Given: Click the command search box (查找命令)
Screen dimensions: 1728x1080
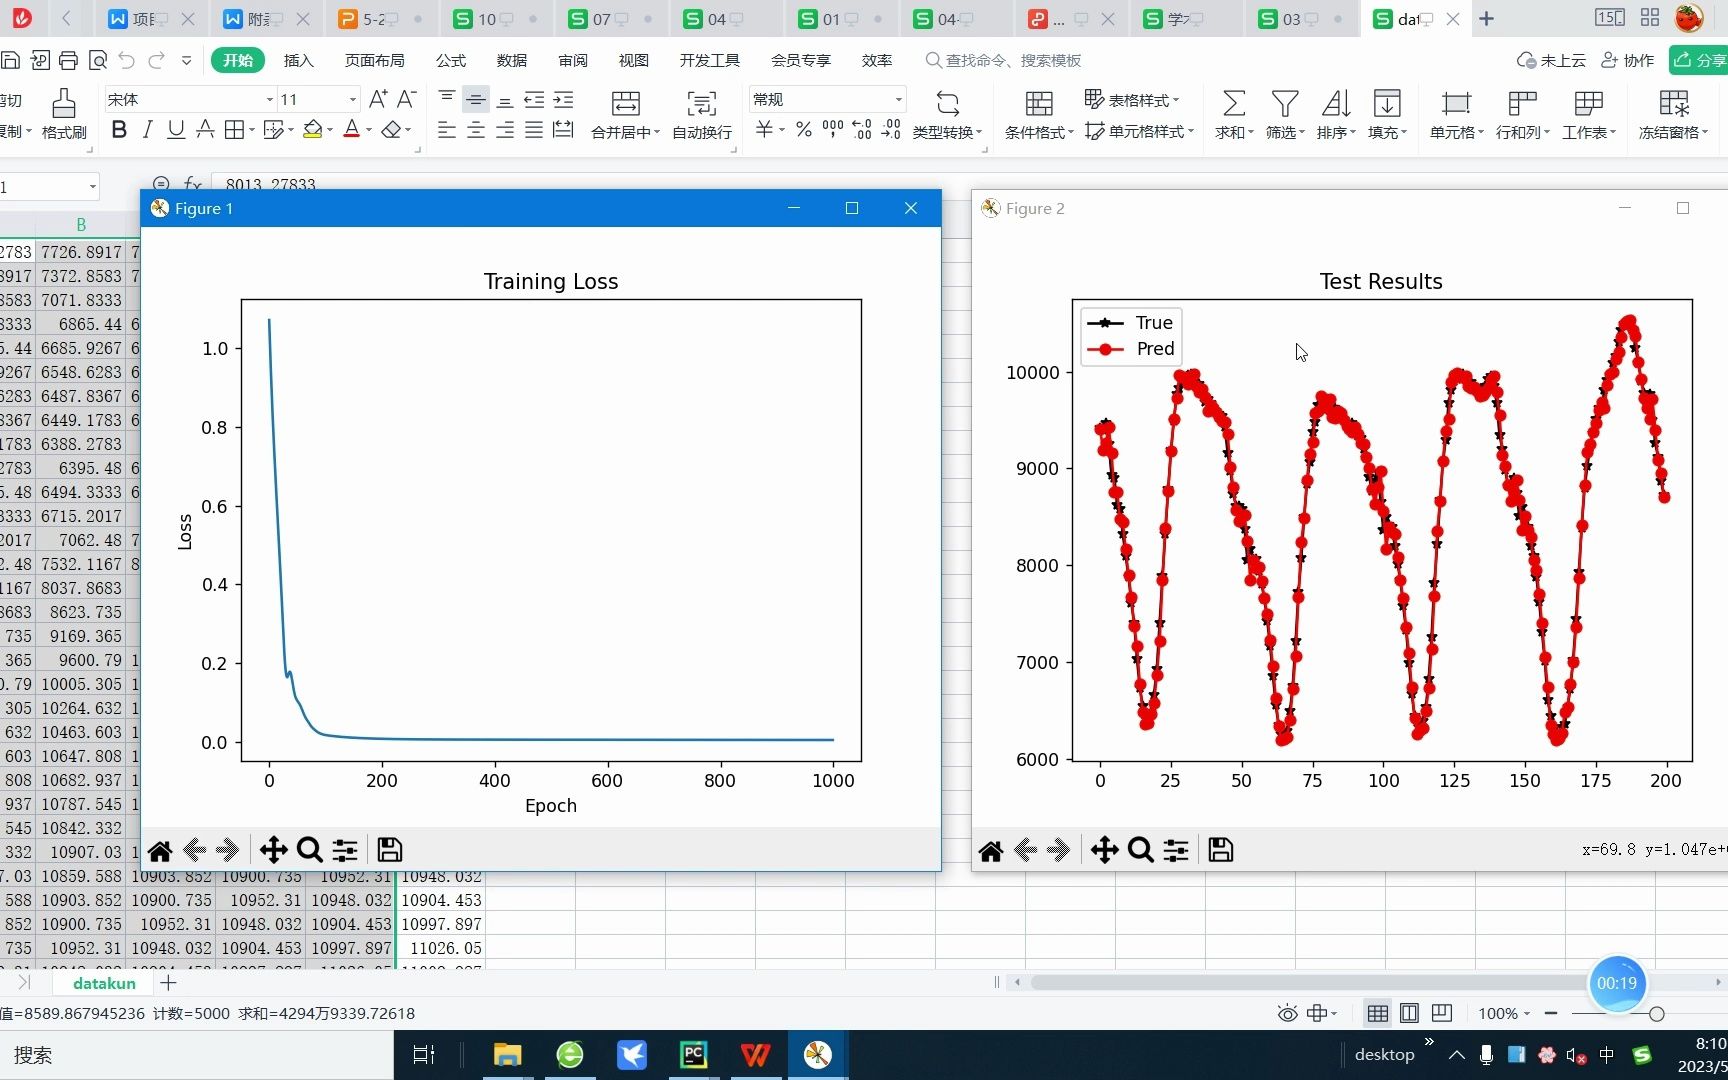Looking at the screenshot, I should pos(1003,61).
